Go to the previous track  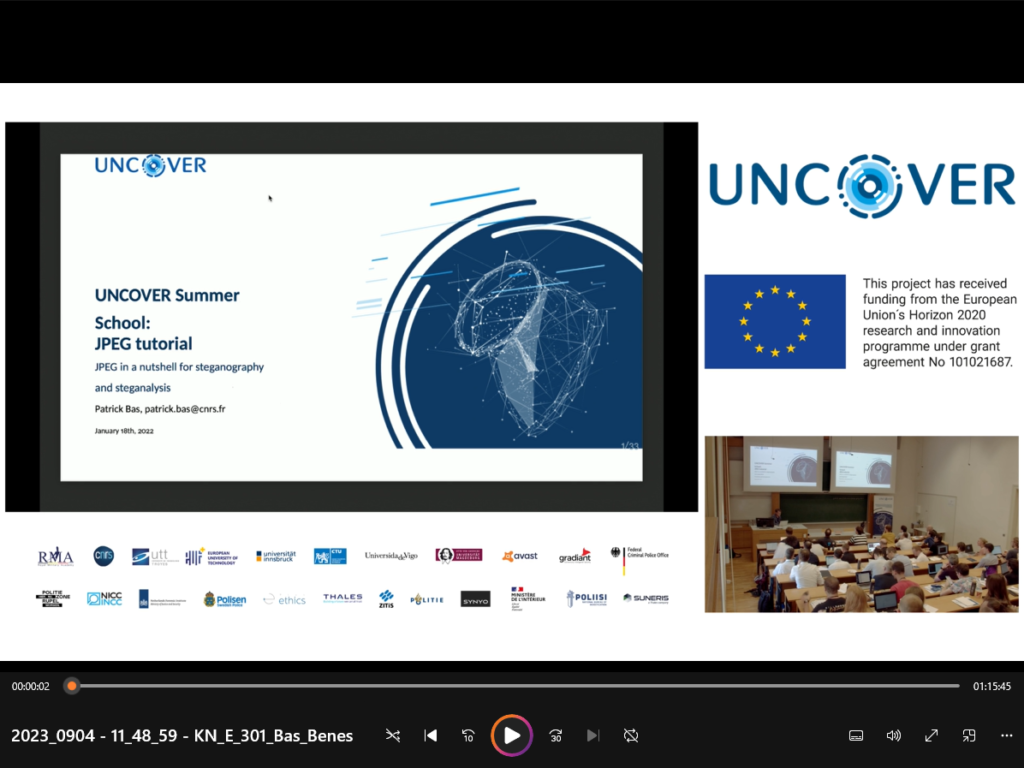(x=430, y=735)
